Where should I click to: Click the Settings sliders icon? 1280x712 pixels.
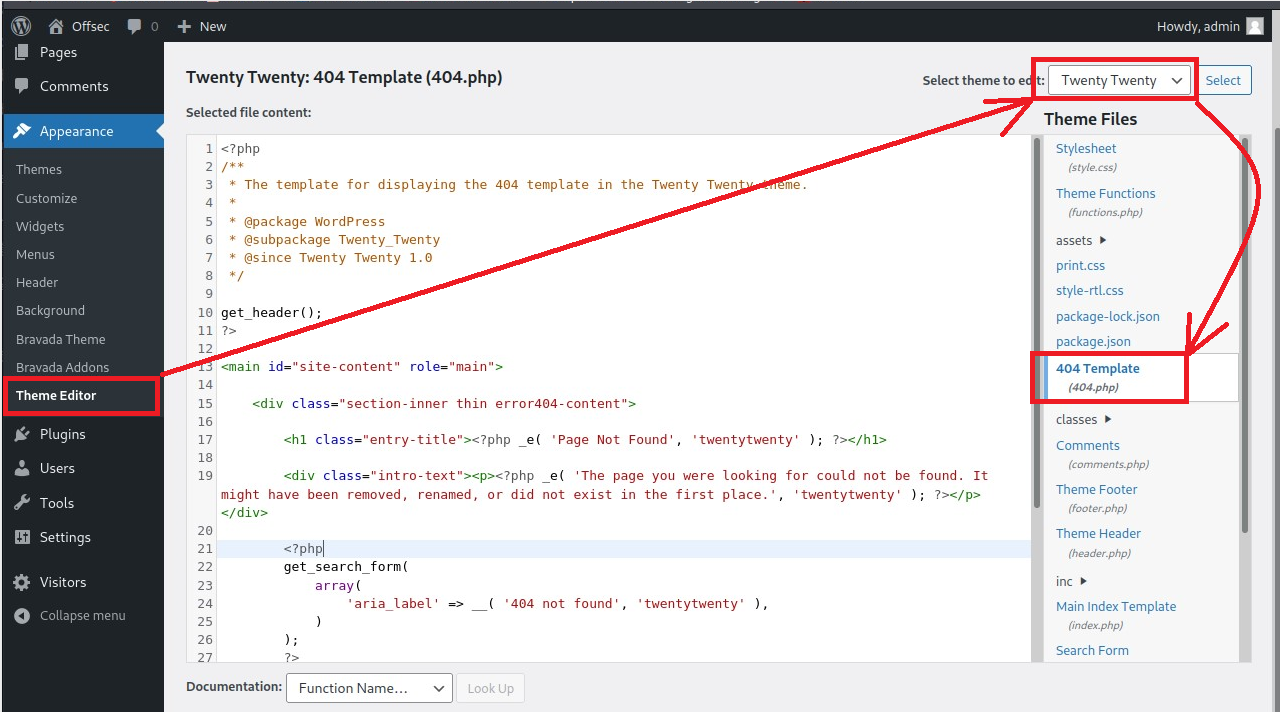click(22, 537)
